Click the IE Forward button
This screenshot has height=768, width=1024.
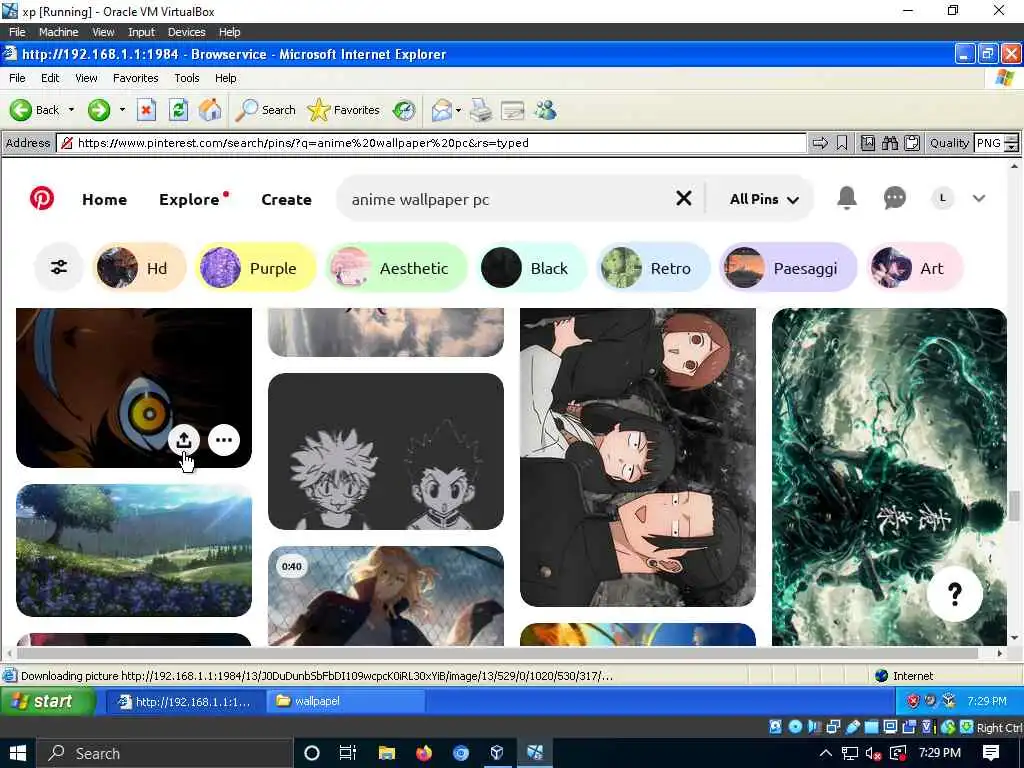click(99, 110)
